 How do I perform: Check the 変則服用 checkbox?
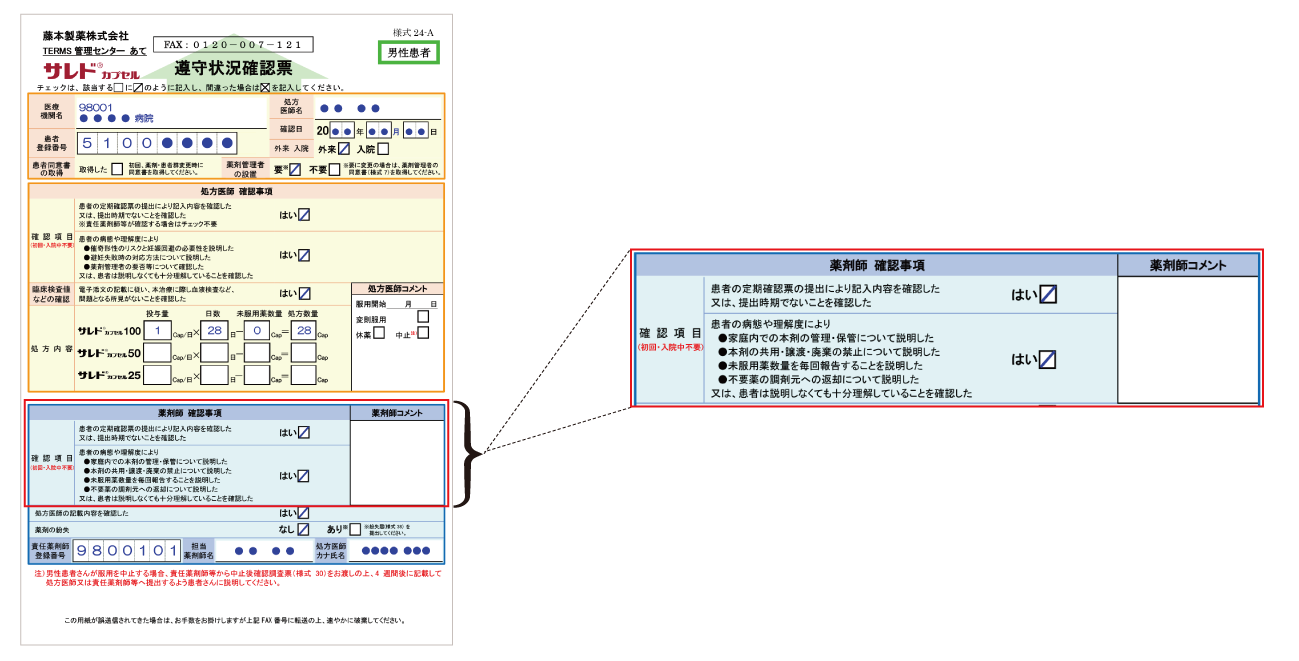[x=423, y=317]
